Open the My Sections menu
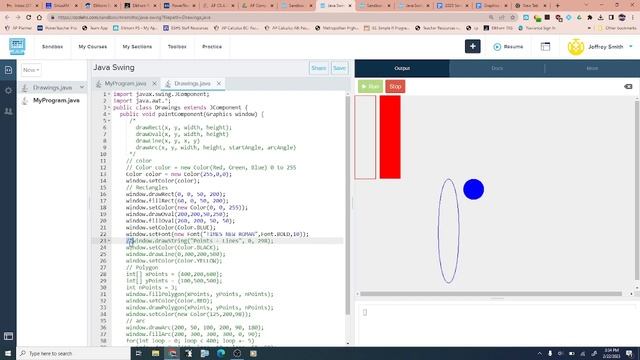 (137, 47)
